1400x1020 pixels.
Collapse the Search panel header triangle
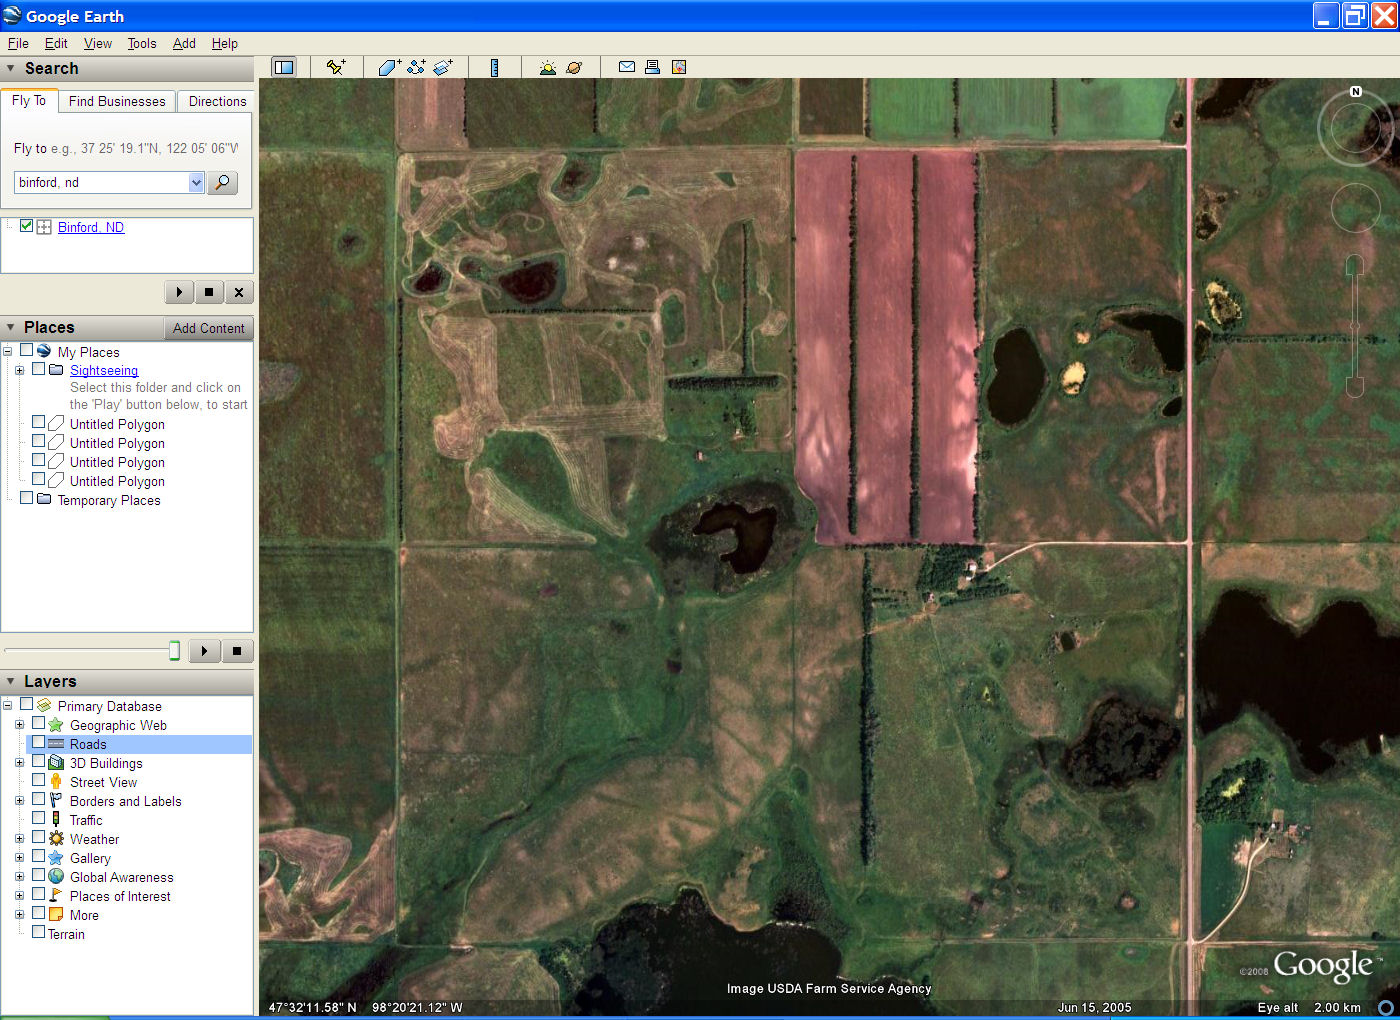pyautogui.click(x=11, y=68)
